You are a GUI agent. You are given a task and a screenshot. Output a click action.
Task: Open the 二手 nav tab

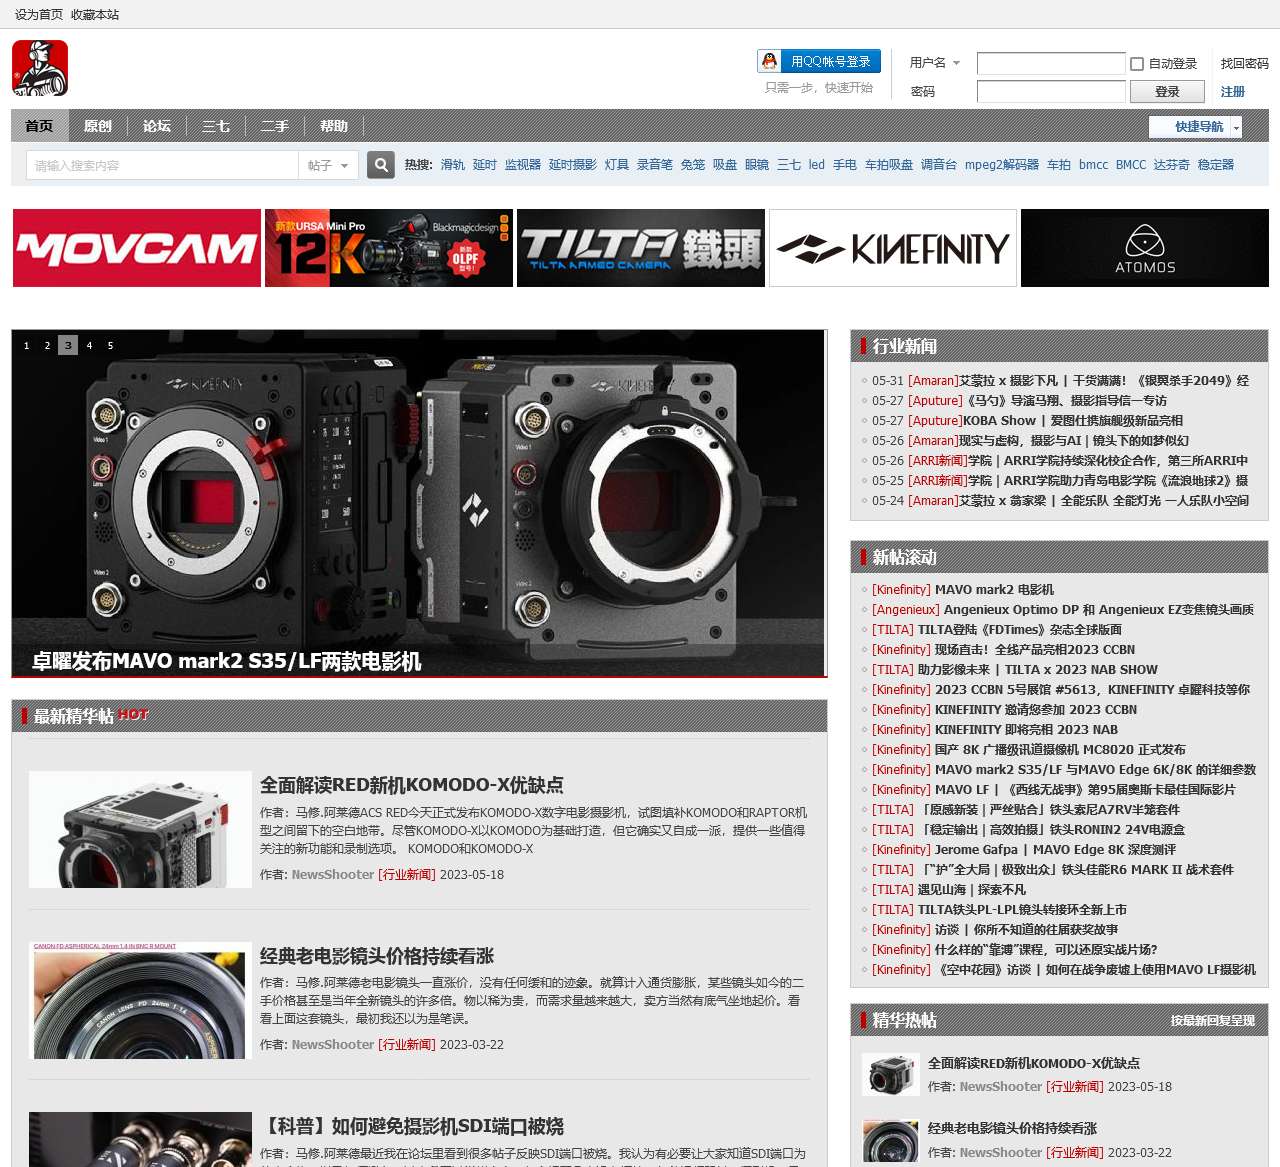tap(275, 126)
